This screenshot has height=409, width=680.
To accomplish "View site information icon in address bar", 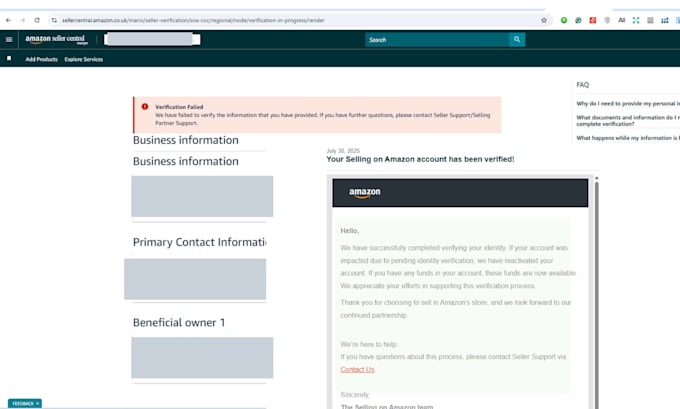I will point(54,20).
